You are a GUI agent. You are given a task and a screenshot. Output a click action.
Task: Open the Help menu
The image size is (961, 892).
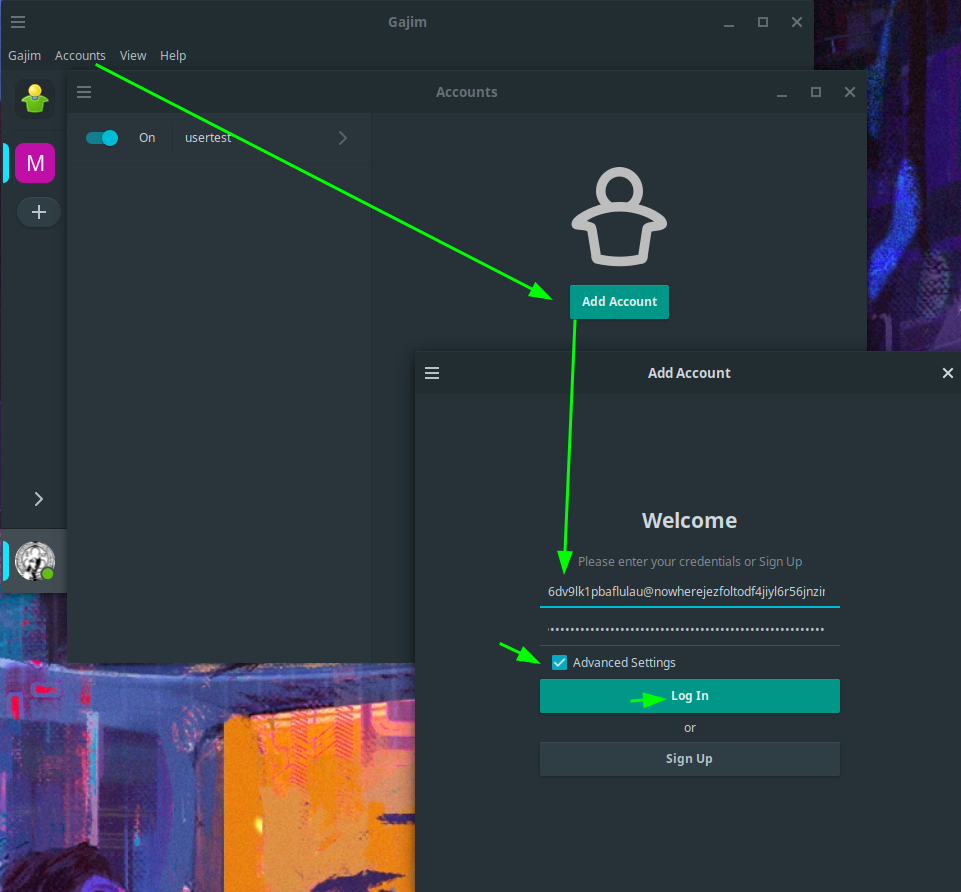click(x=173, y=55)
